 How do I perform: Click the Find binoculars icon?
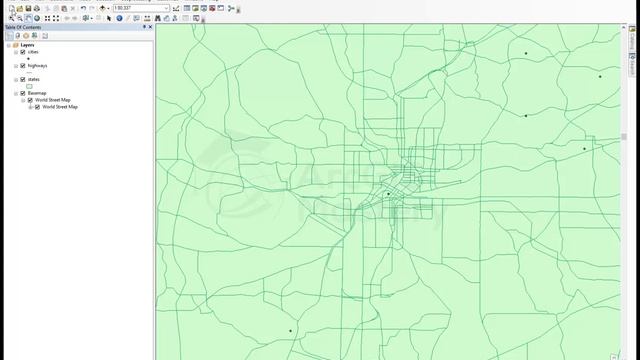pyautogui.click(x=158, y=18)
